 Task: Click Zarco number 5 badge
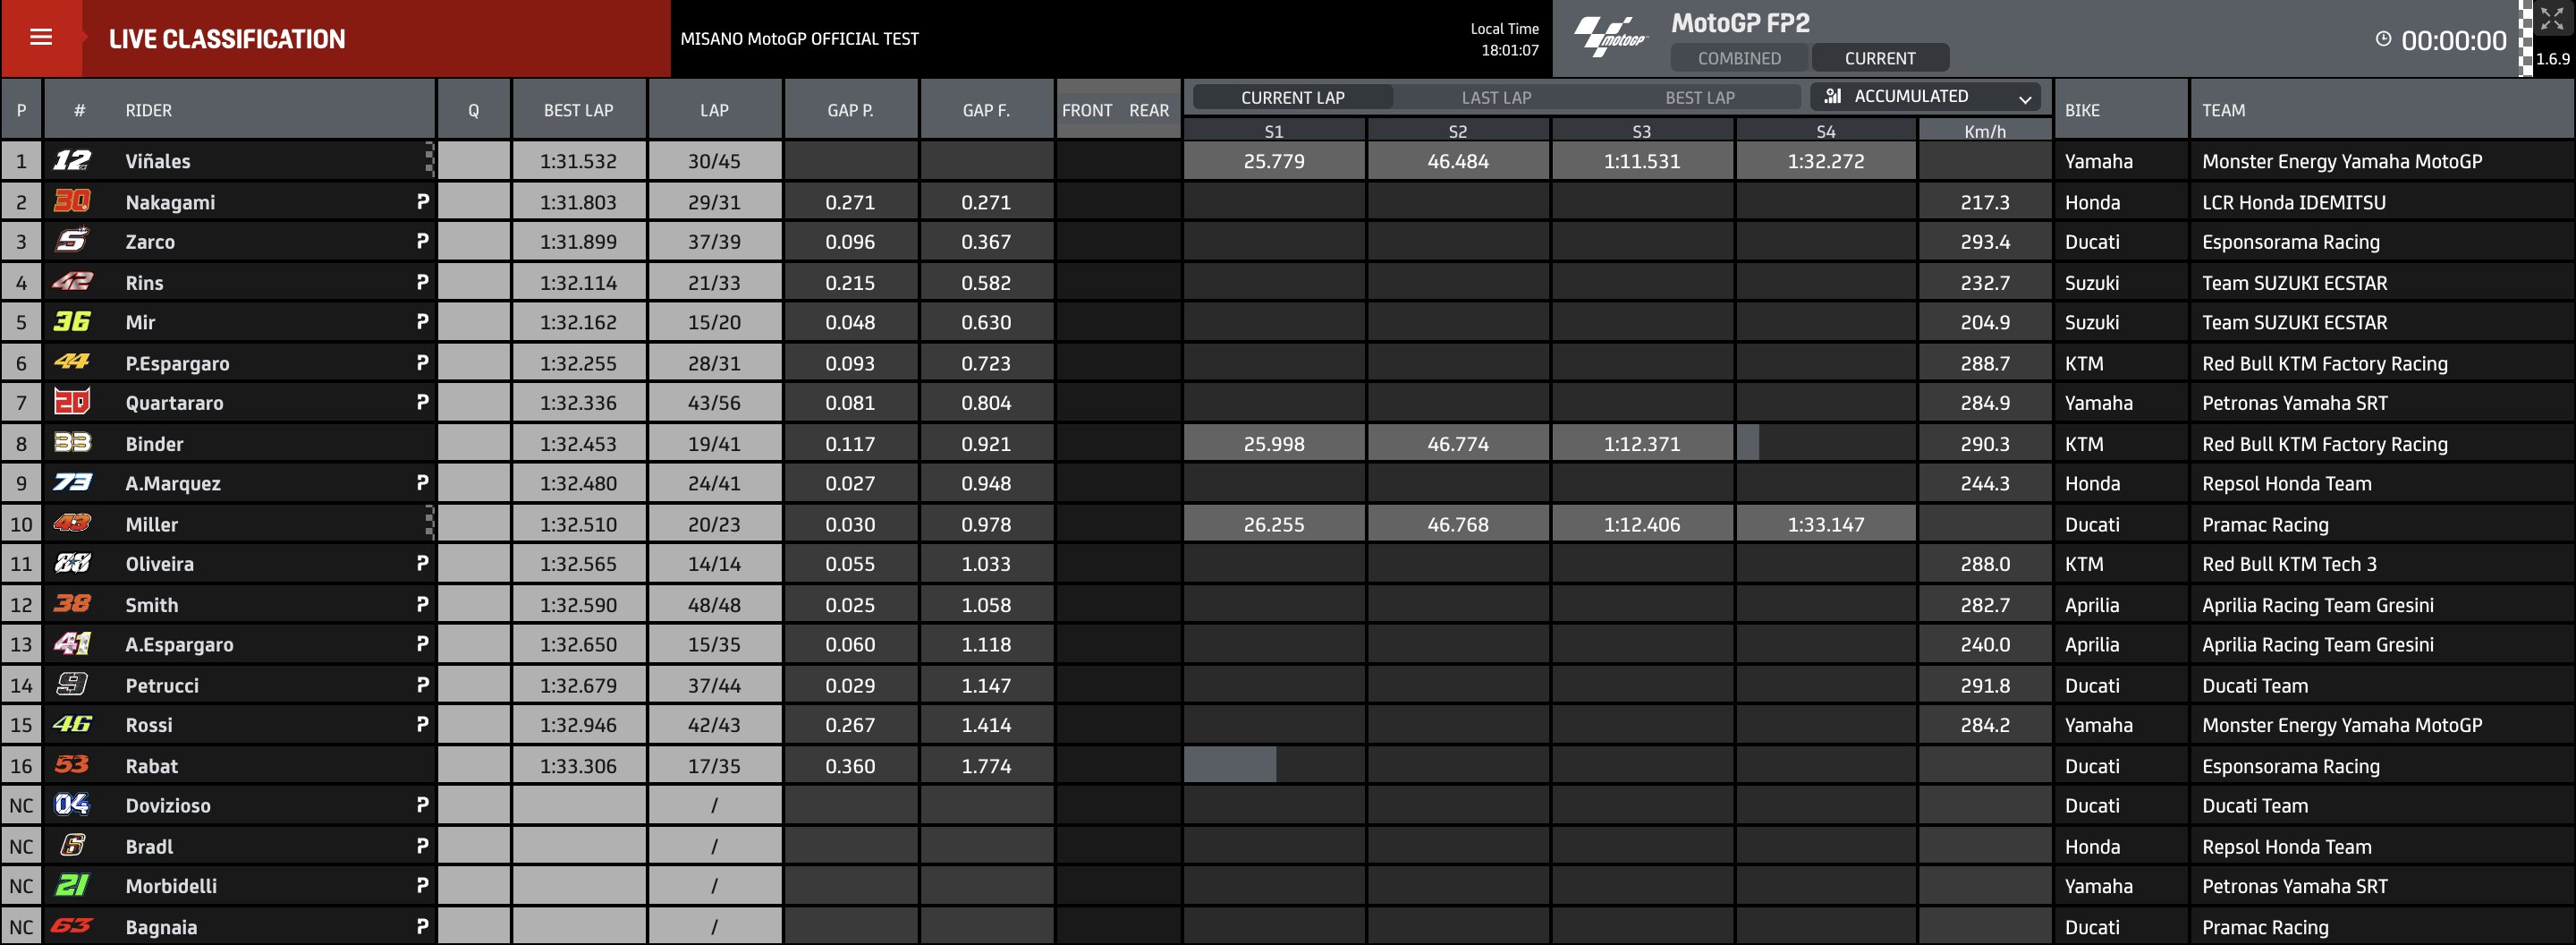tap(72, 241)
